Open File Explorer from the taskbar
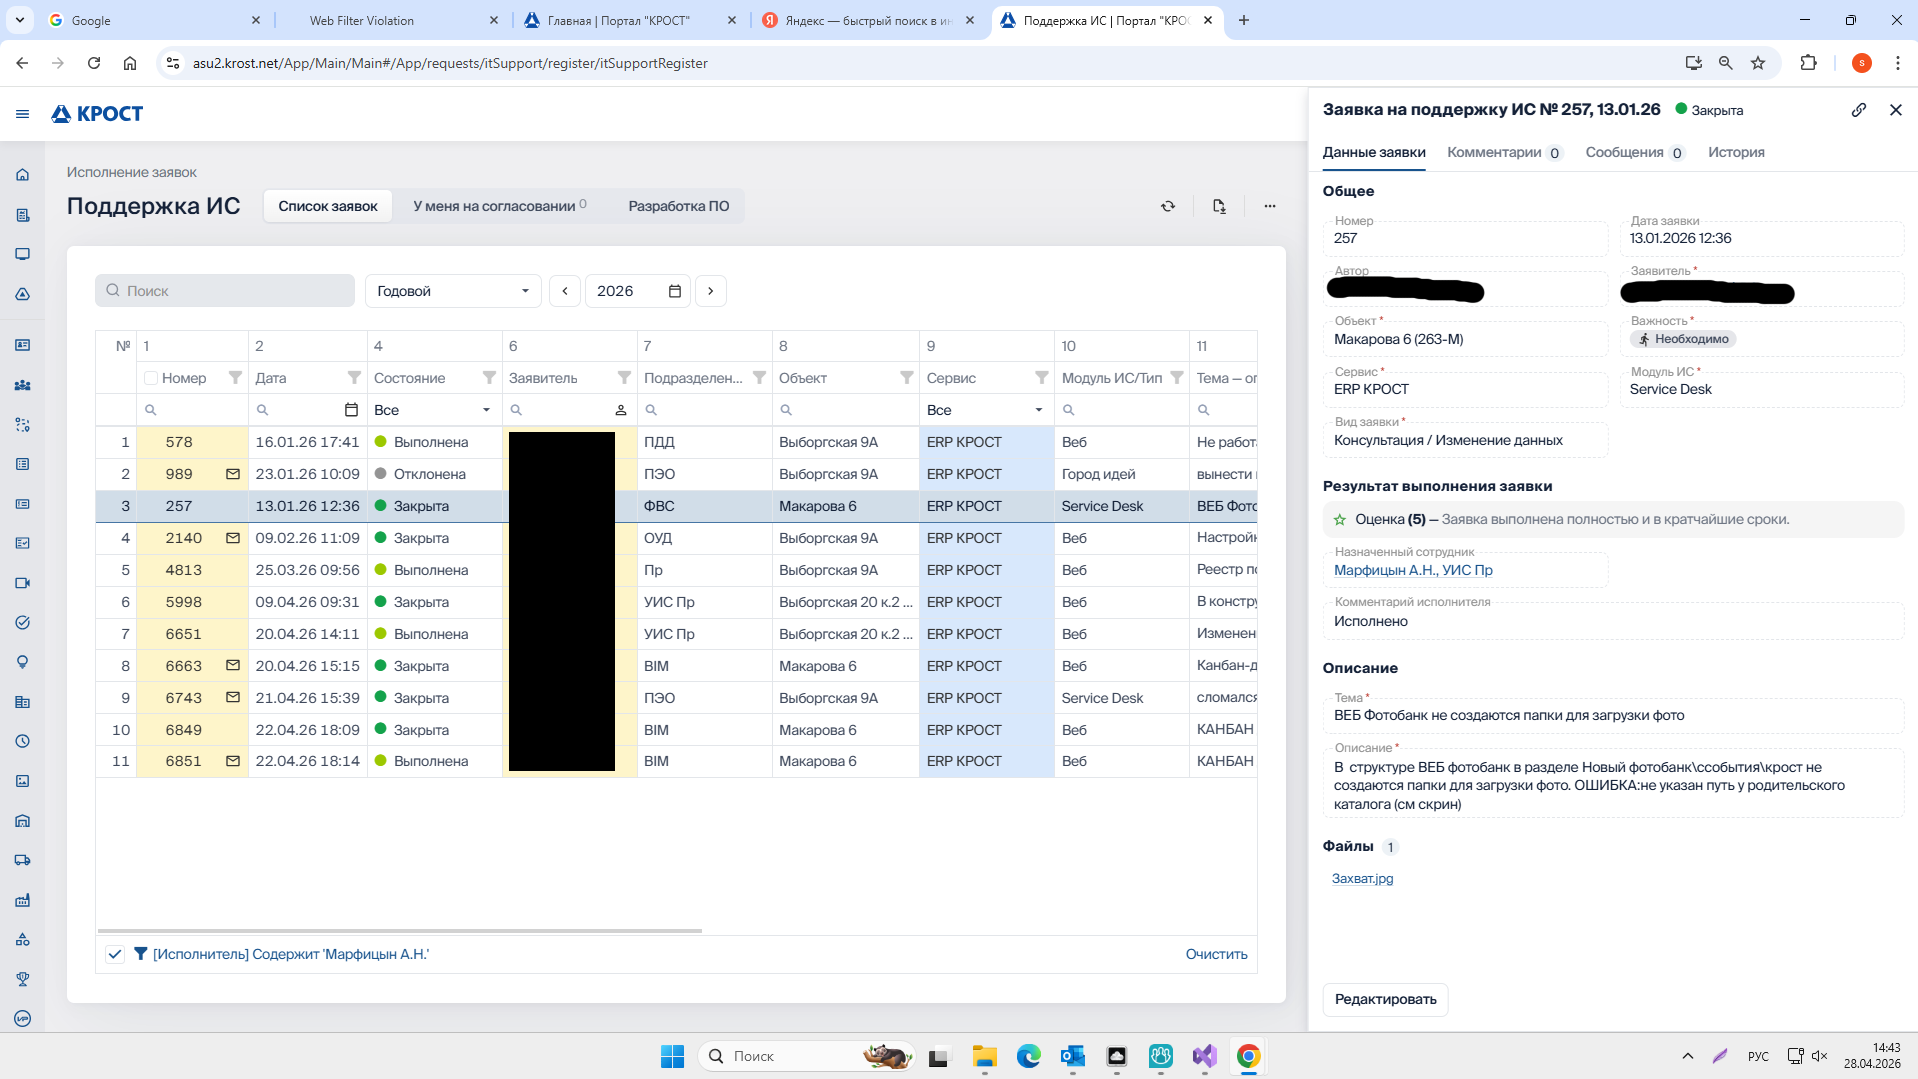The image size is (1918, 1079). point(984,1056)
